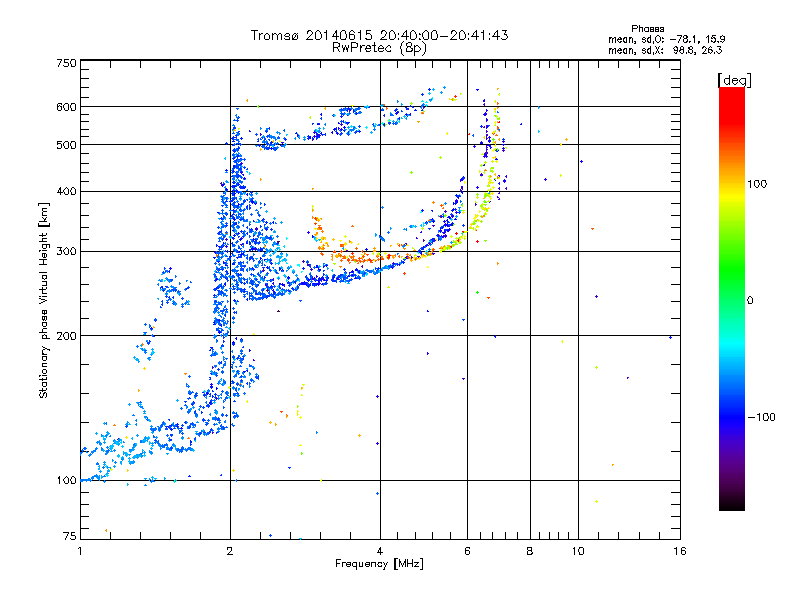Click the colorbar label '0'
Screen dimensions: 800x600
750,300
